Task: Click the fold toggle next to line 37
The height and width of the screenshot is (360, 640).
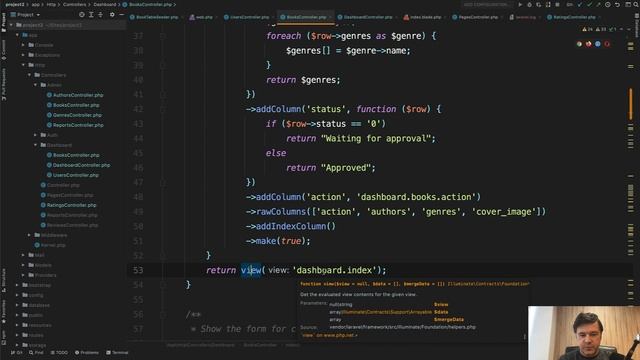Action: point(162,36)
